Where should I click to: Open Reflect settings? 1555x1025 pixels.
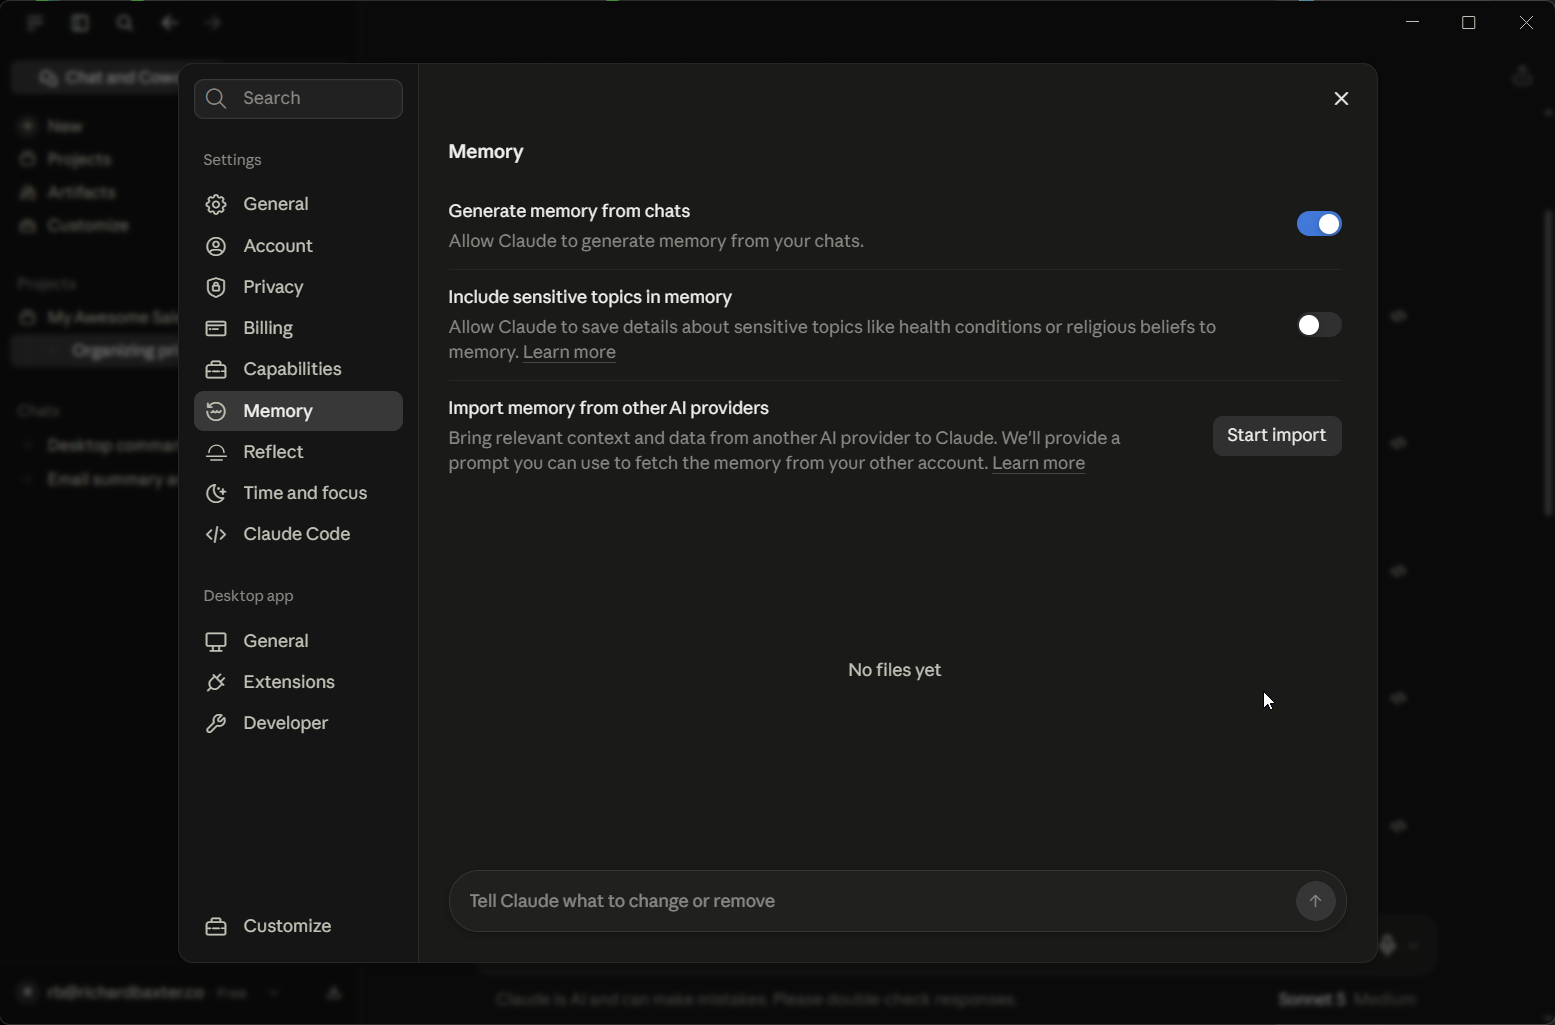[298, 452]
